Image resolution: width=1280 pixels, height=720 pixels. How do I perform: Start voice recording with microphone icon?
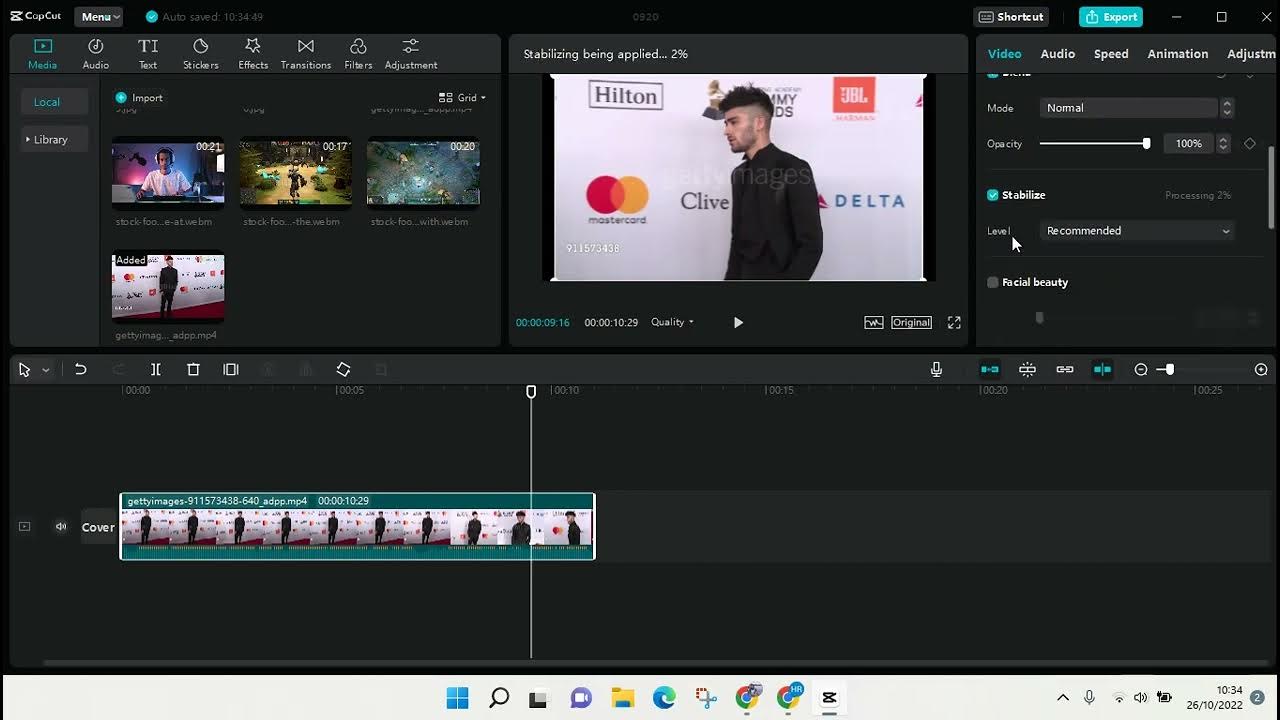[x=936, y=370]
